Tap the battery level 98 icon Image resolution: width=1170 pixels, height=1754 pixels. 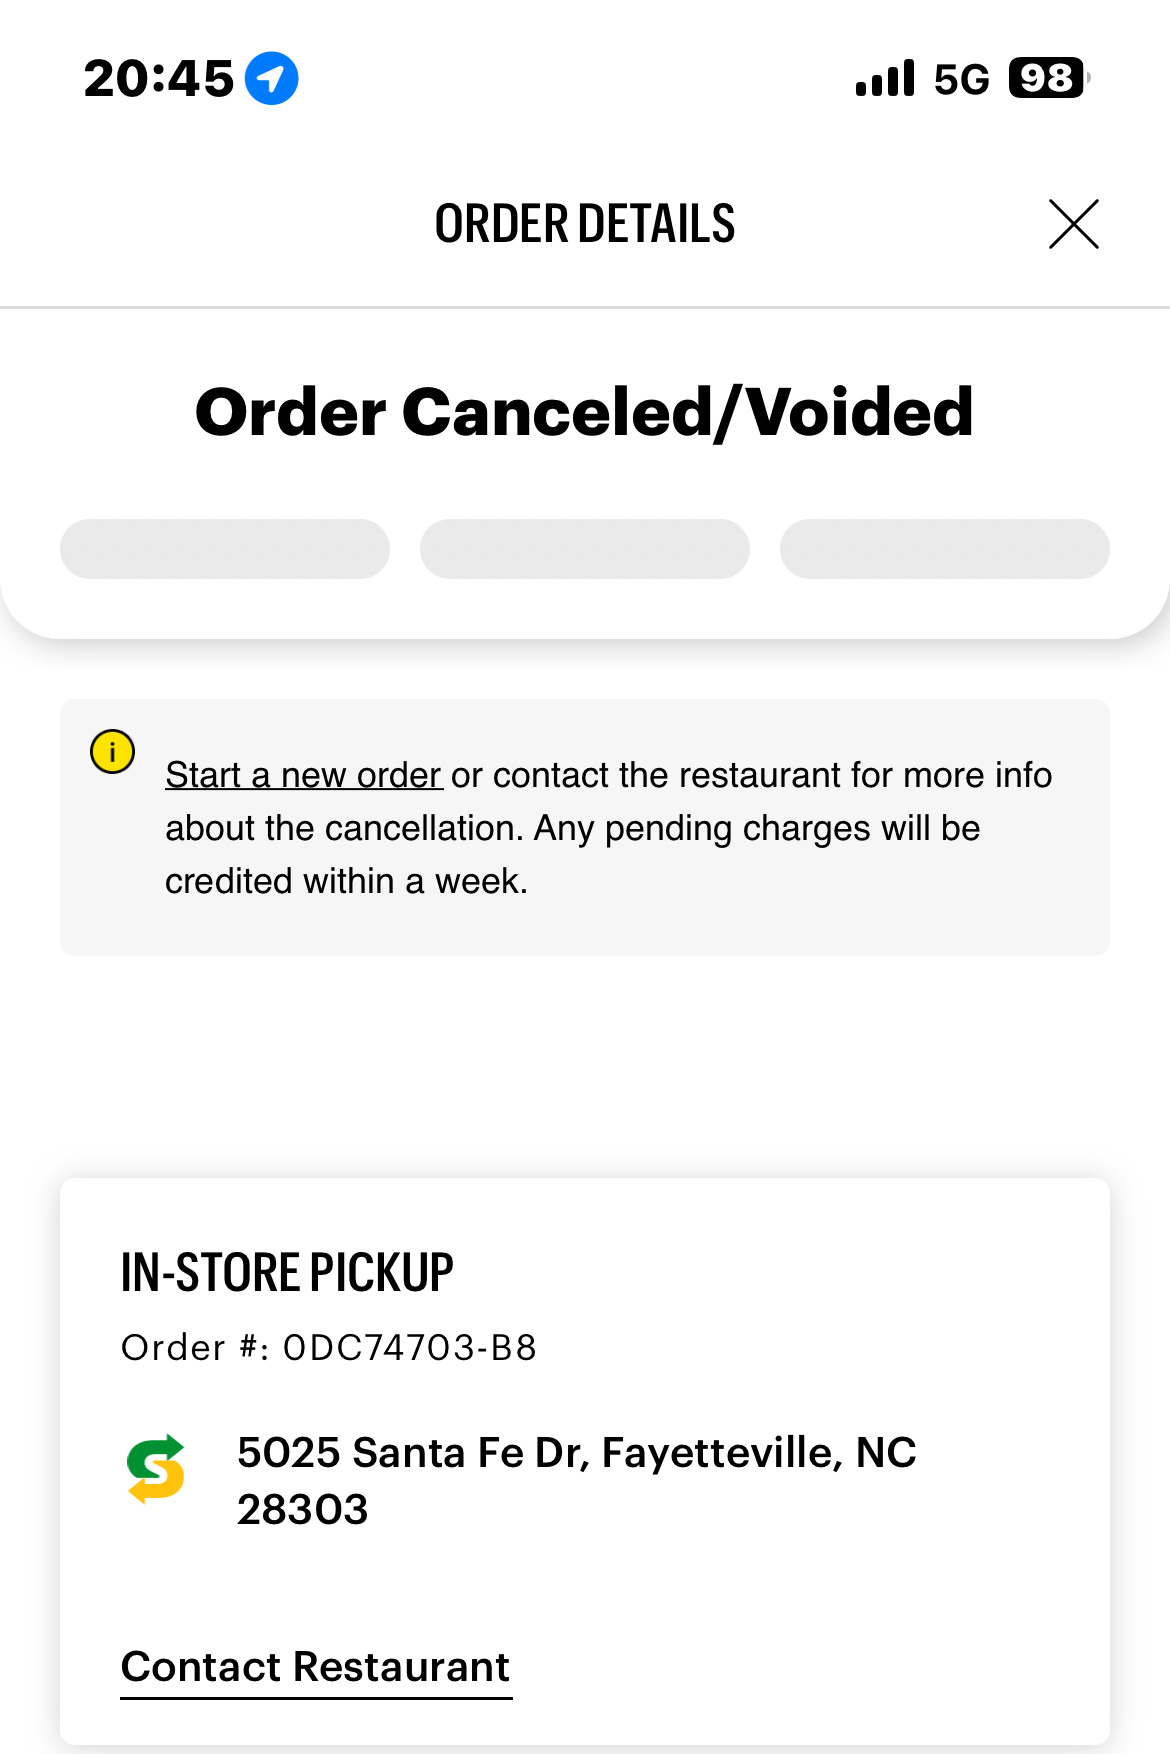[1047, 78]
